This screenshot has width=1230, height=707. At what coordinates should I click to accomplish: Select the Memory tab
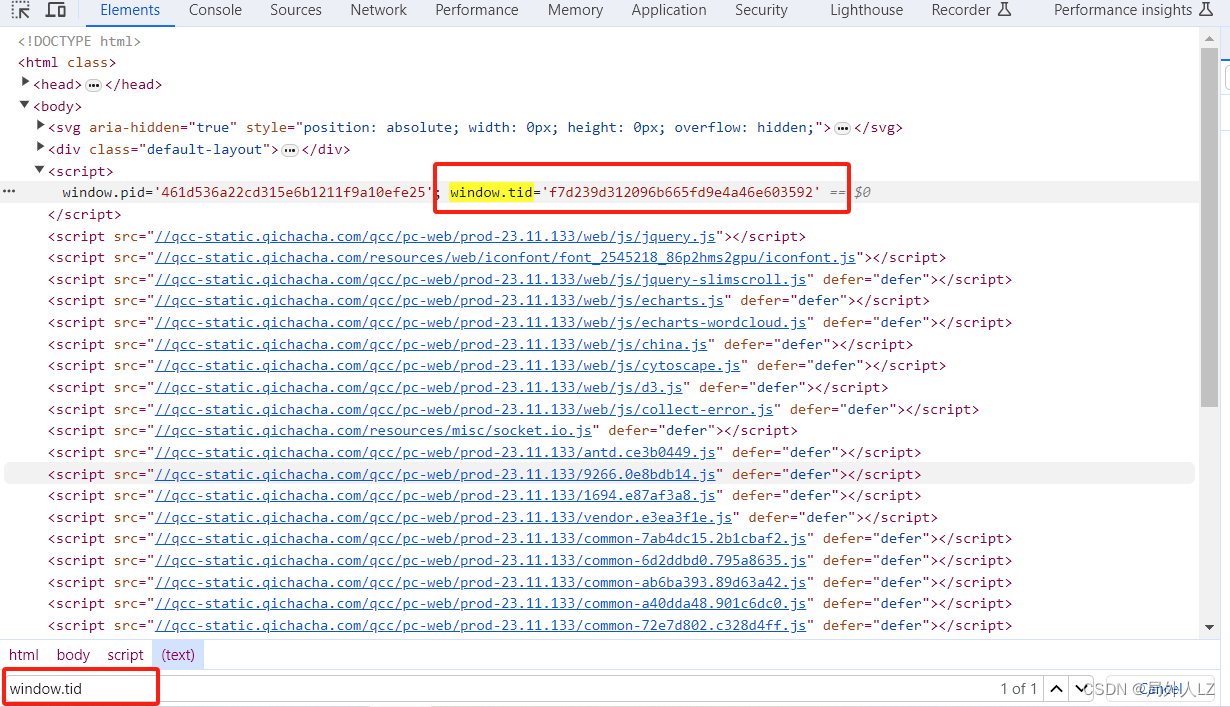[575, 10]
